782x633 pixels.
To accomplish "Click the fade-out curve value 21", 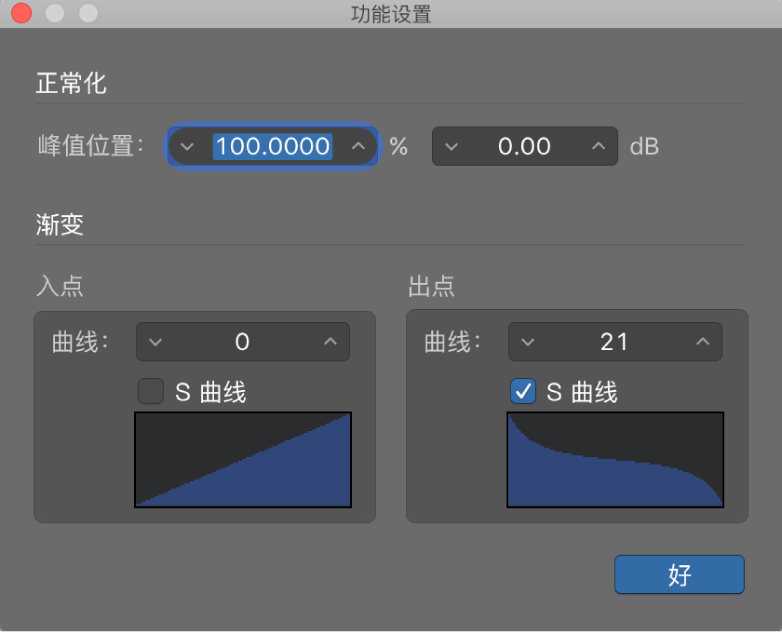I will pos(615,342).
